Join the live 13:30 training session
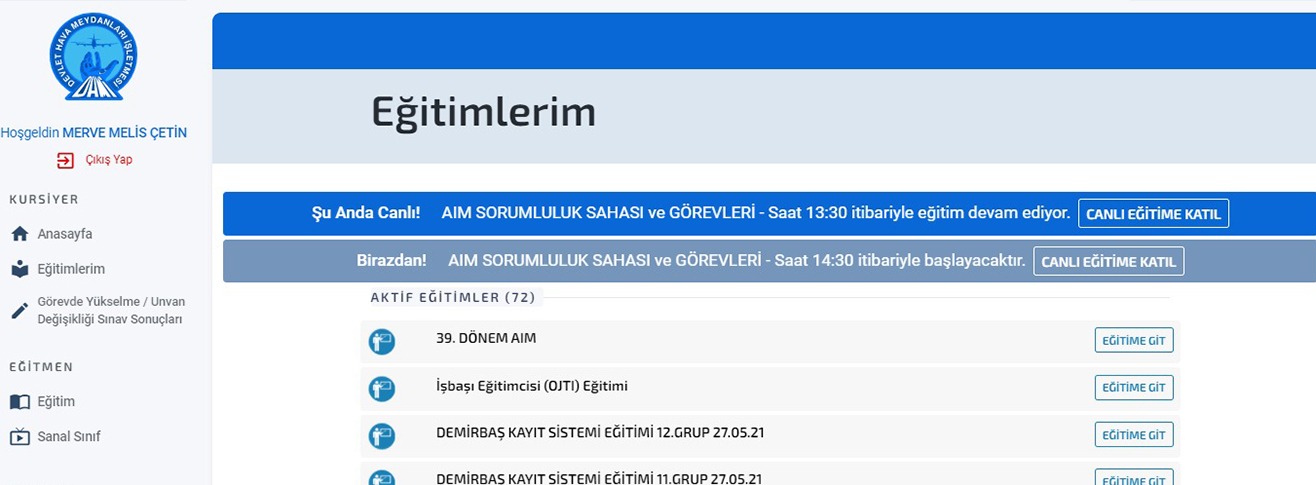This screenshot has width=1316, height=485. (x=1153, y=214)
